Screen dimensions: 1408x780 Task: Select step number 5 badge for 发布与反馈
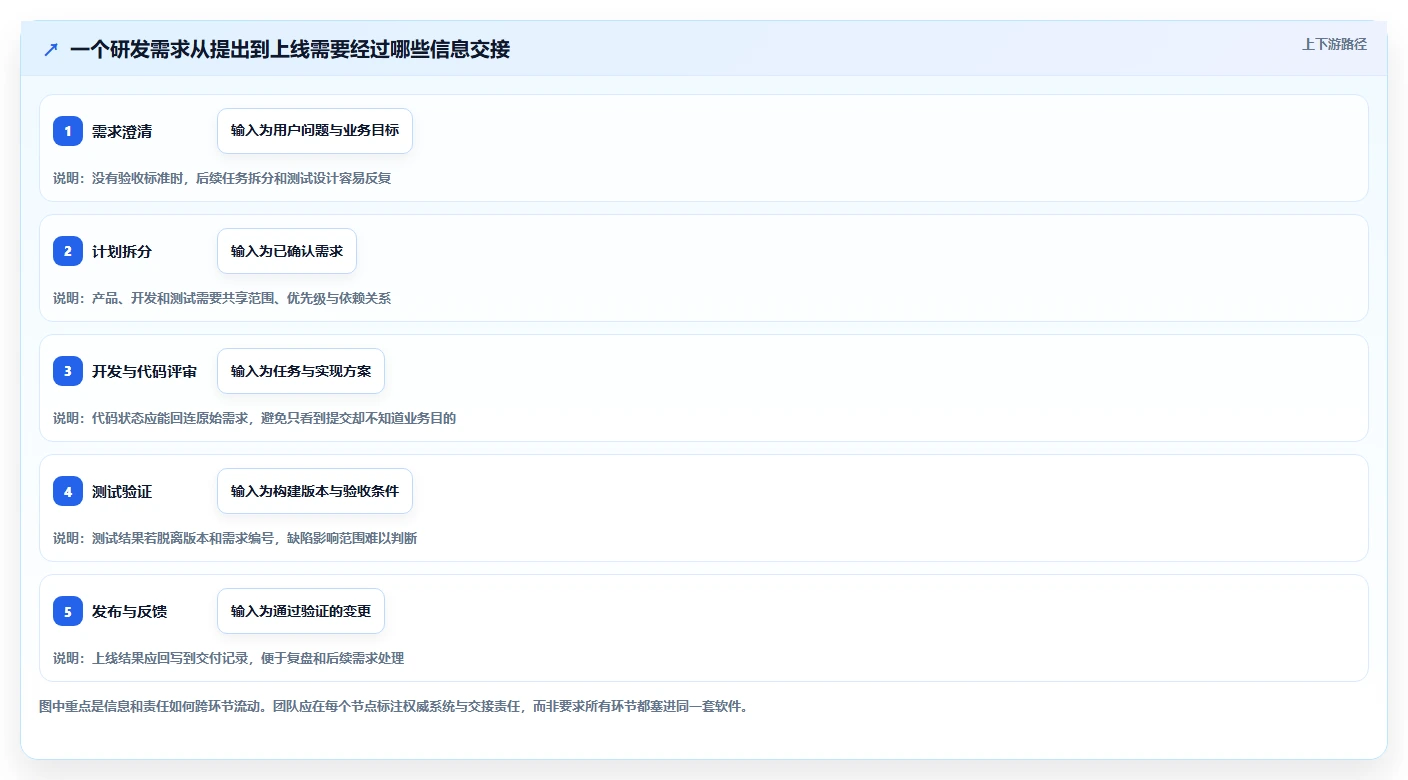[x=68, y=611]
